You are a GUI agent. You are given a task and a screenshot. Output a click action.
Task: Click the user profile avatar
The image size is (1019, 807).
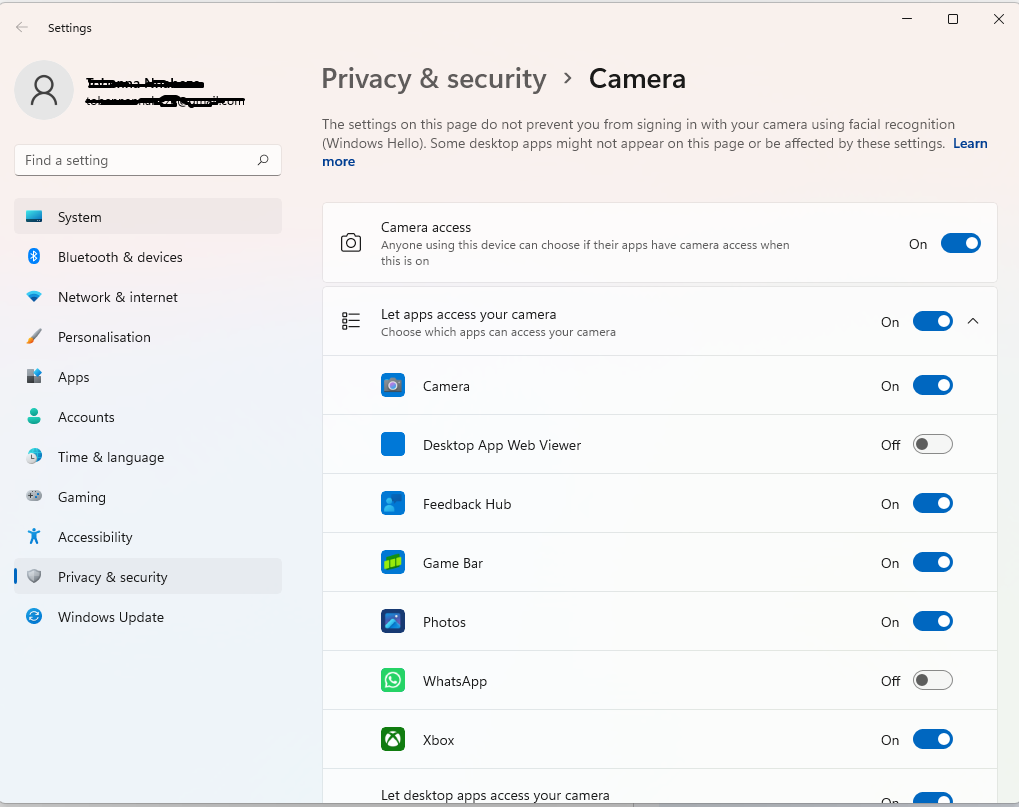[x=44, y=91]
